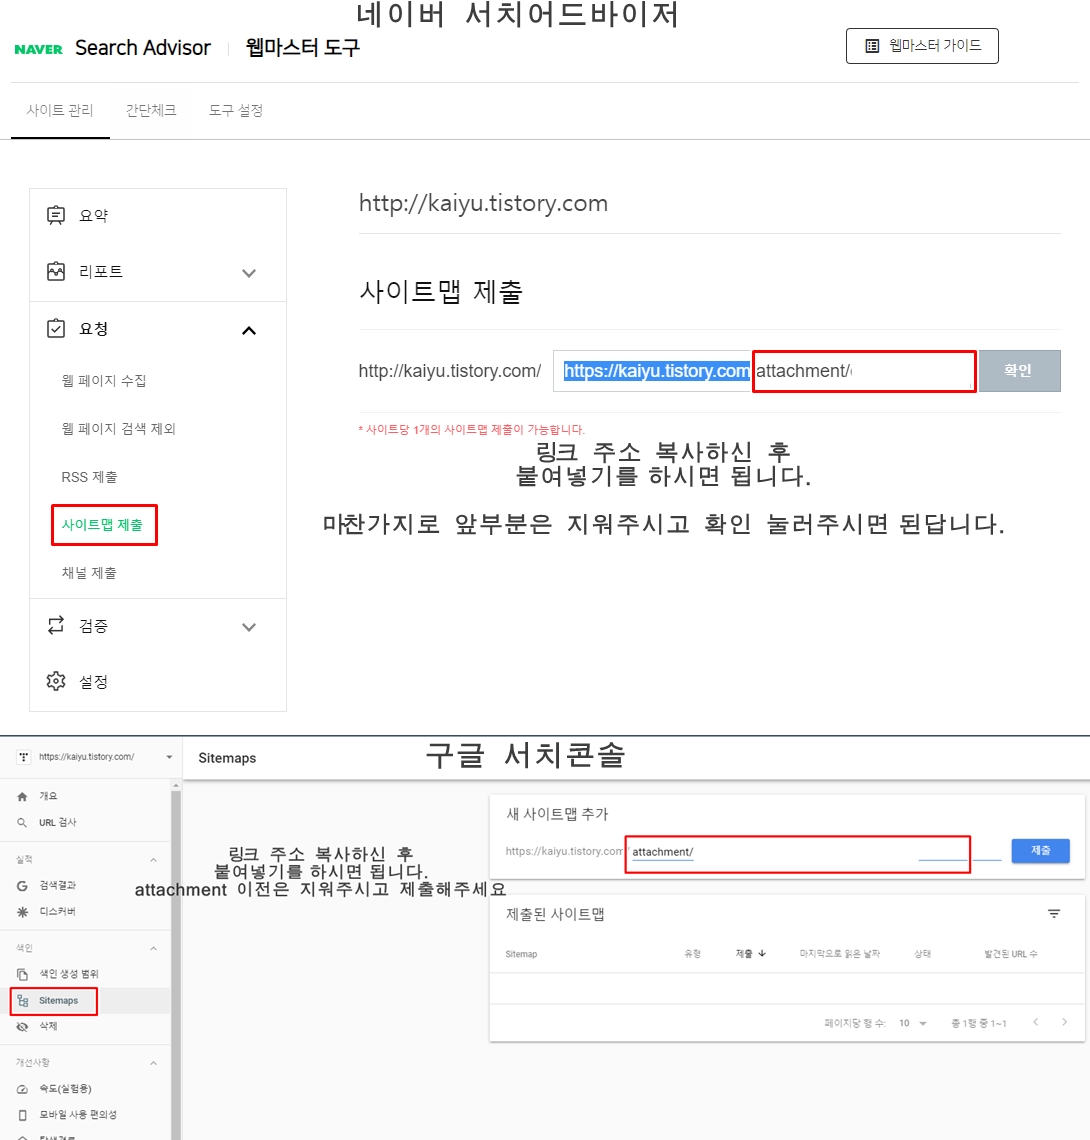Click the Naver sitemap URL input field

click(764, 371)
